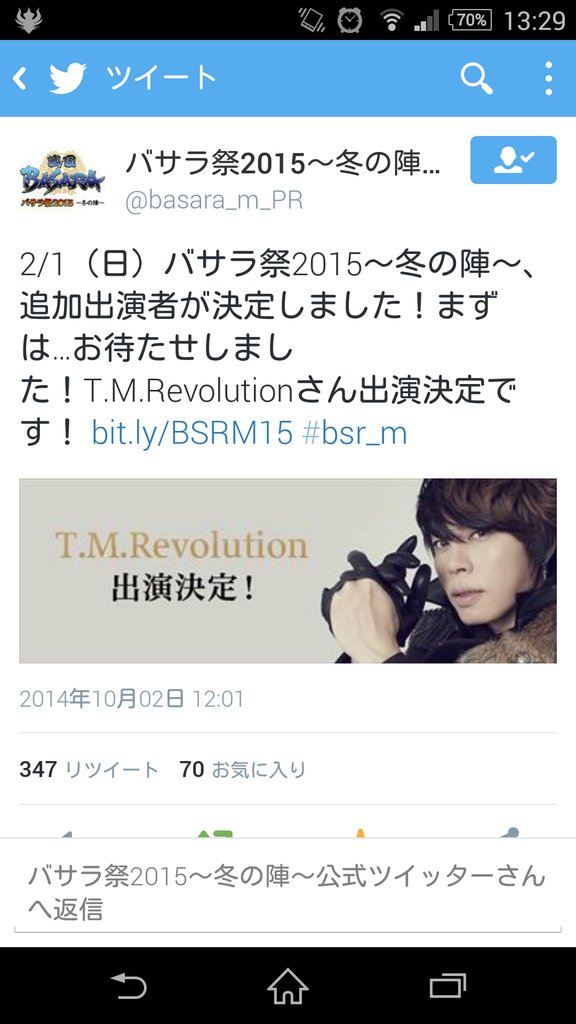Tap the Twitter bird logo
Image resolution: width=576 pixels, height=1024 pixels.
(x=68, y=78)
